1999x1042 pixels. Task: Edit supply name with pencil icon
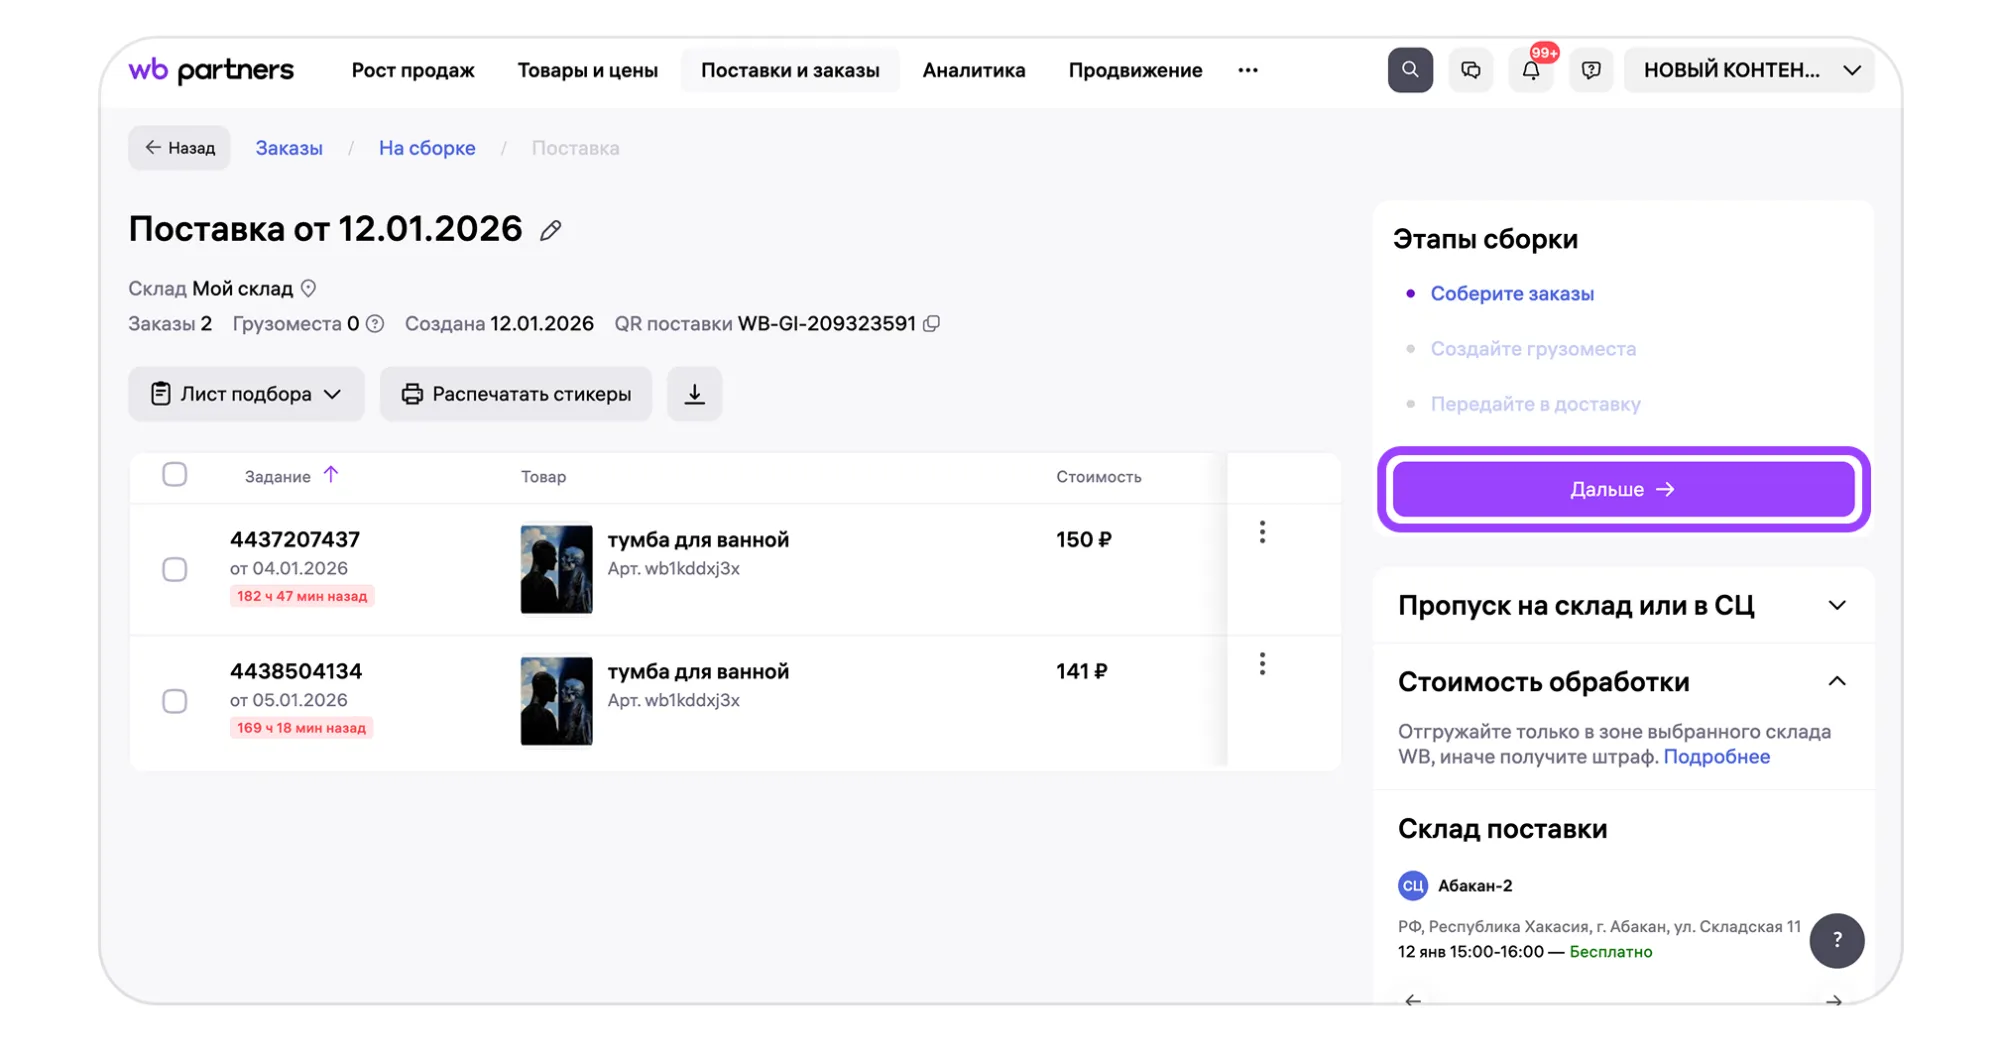[550, 231]
